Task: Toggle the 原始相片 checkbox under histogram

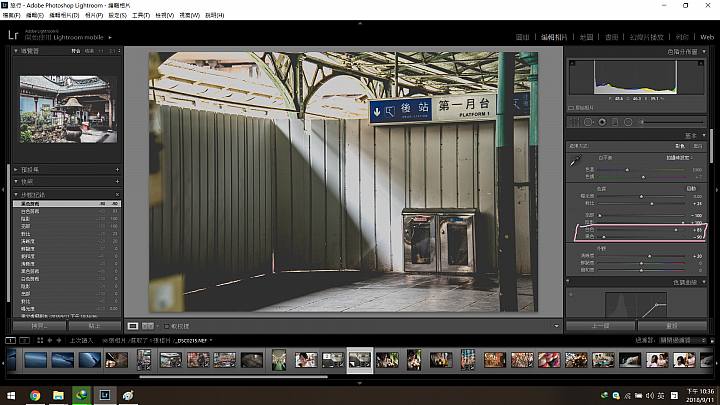Action: click(x=571, y=108)
